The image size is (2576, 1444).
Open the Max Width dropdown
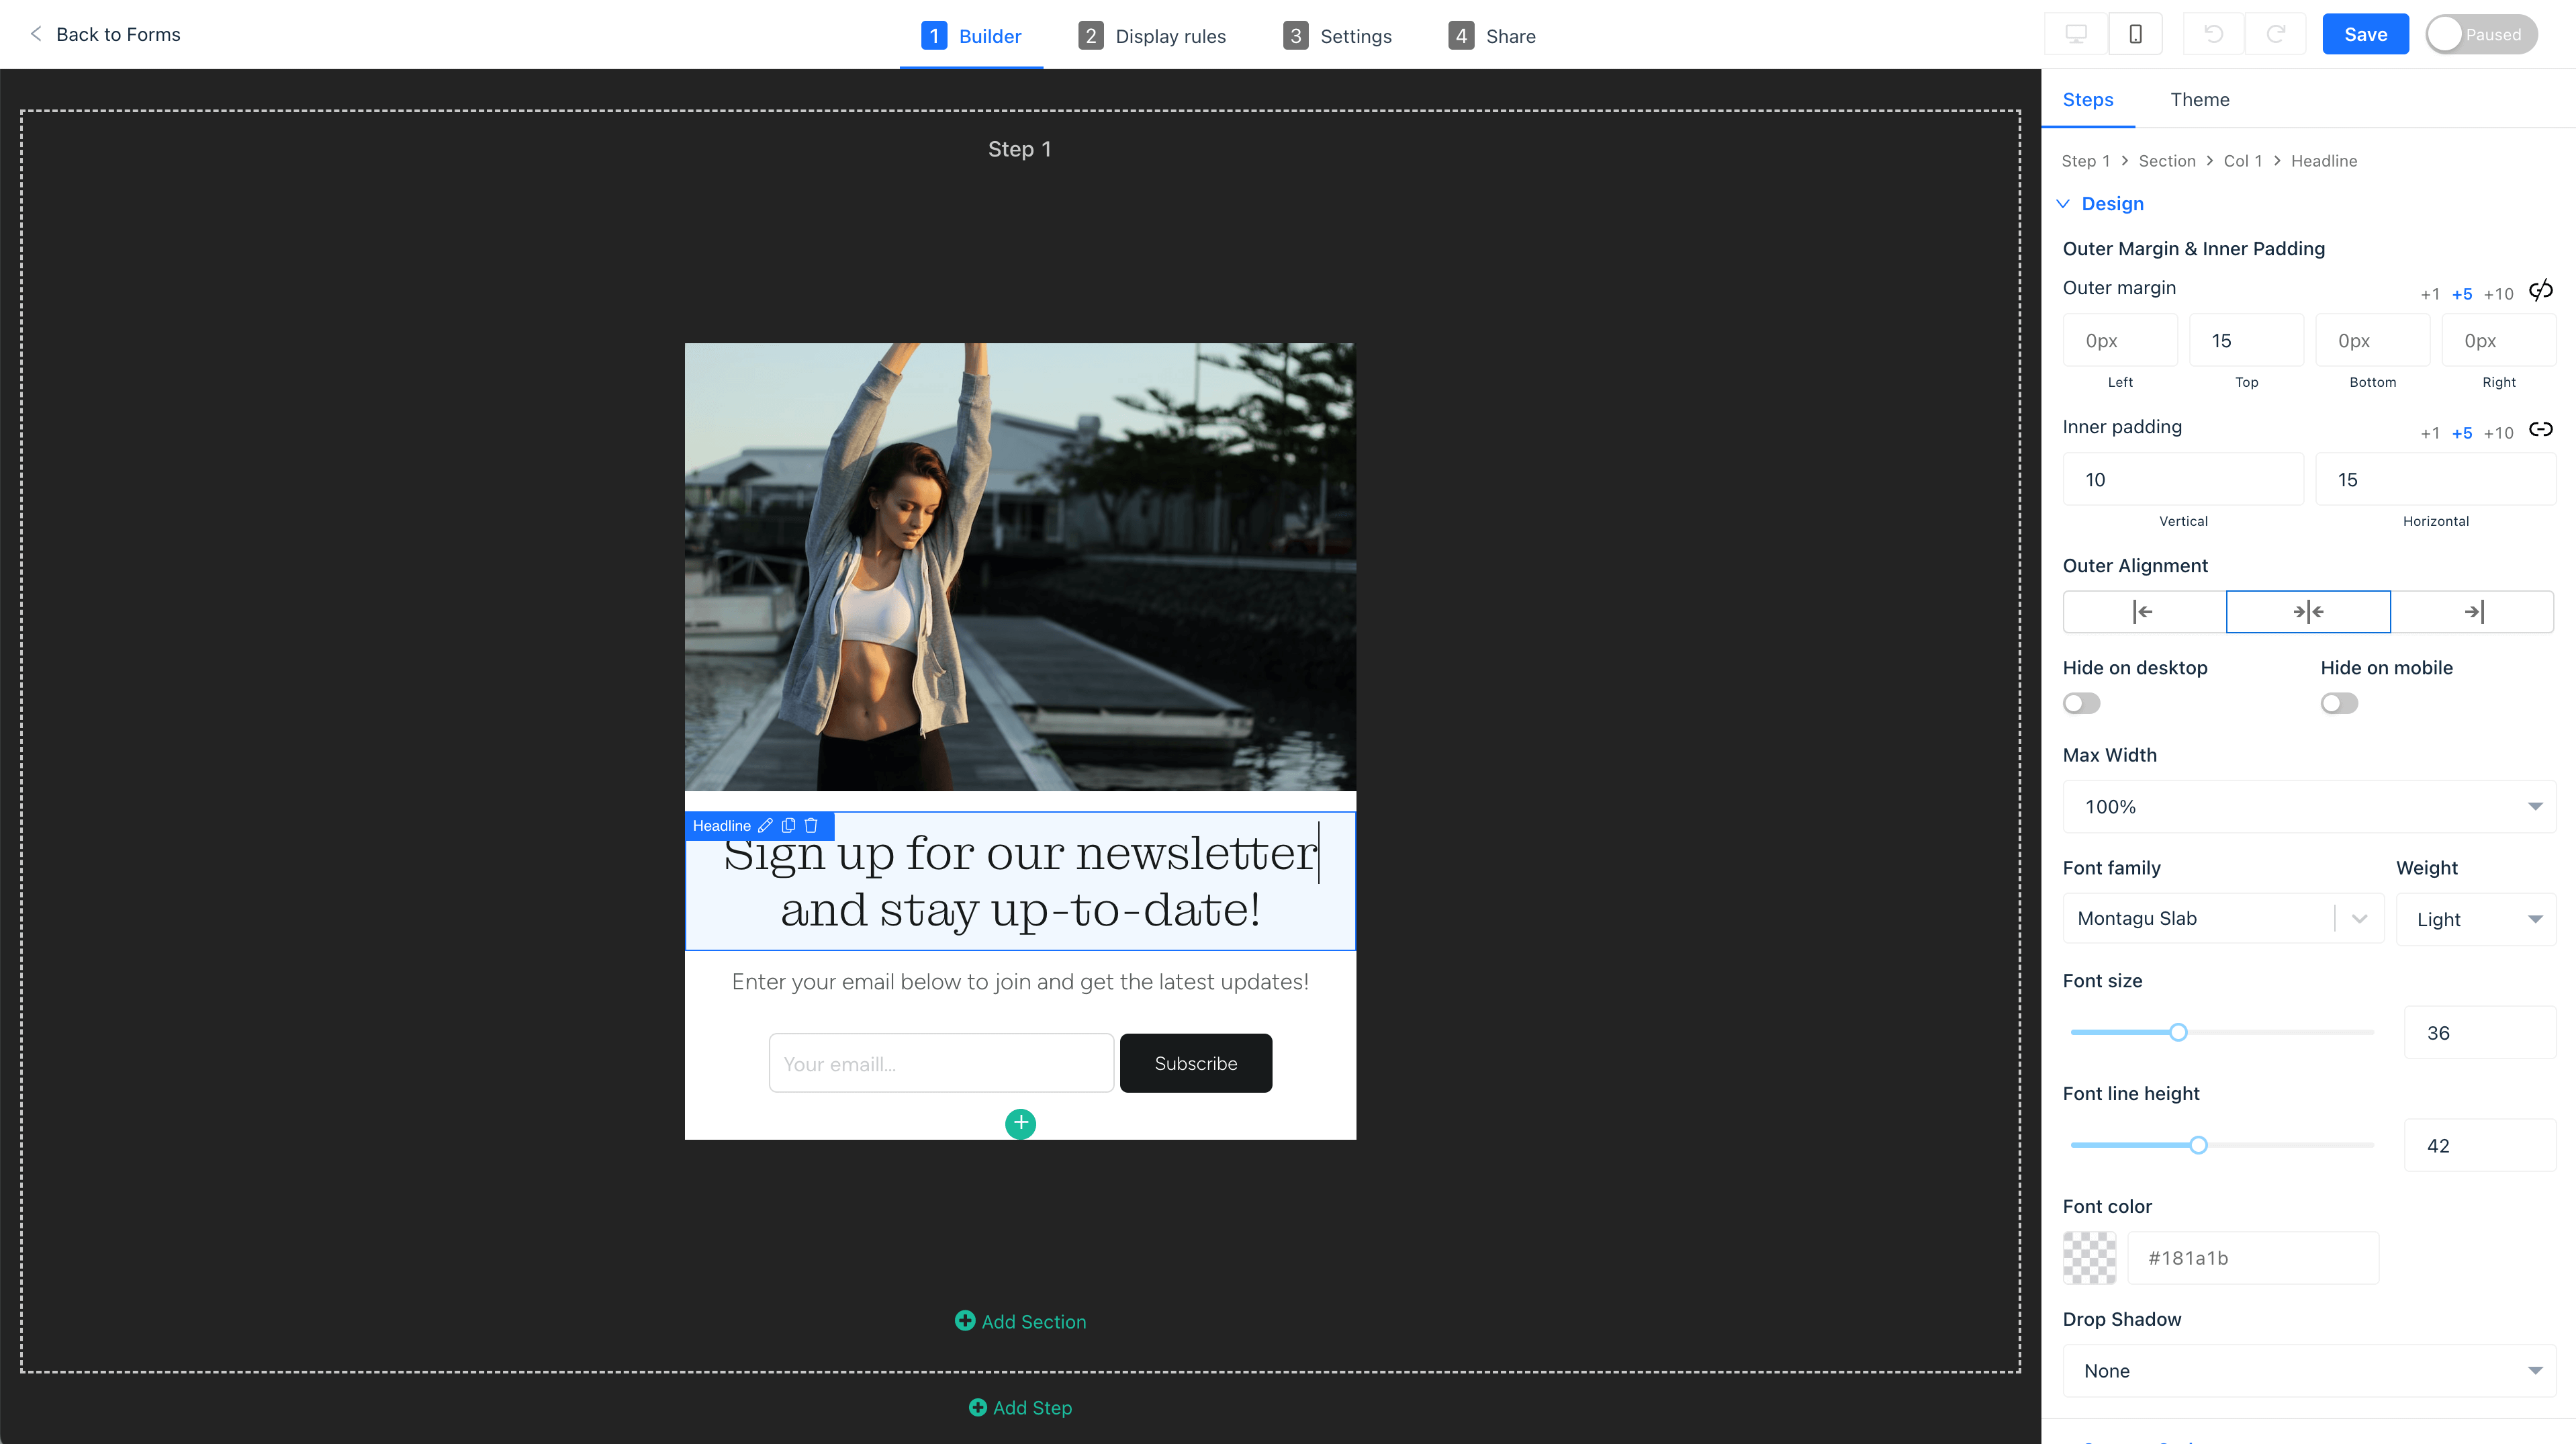[x=2308, y=806]
